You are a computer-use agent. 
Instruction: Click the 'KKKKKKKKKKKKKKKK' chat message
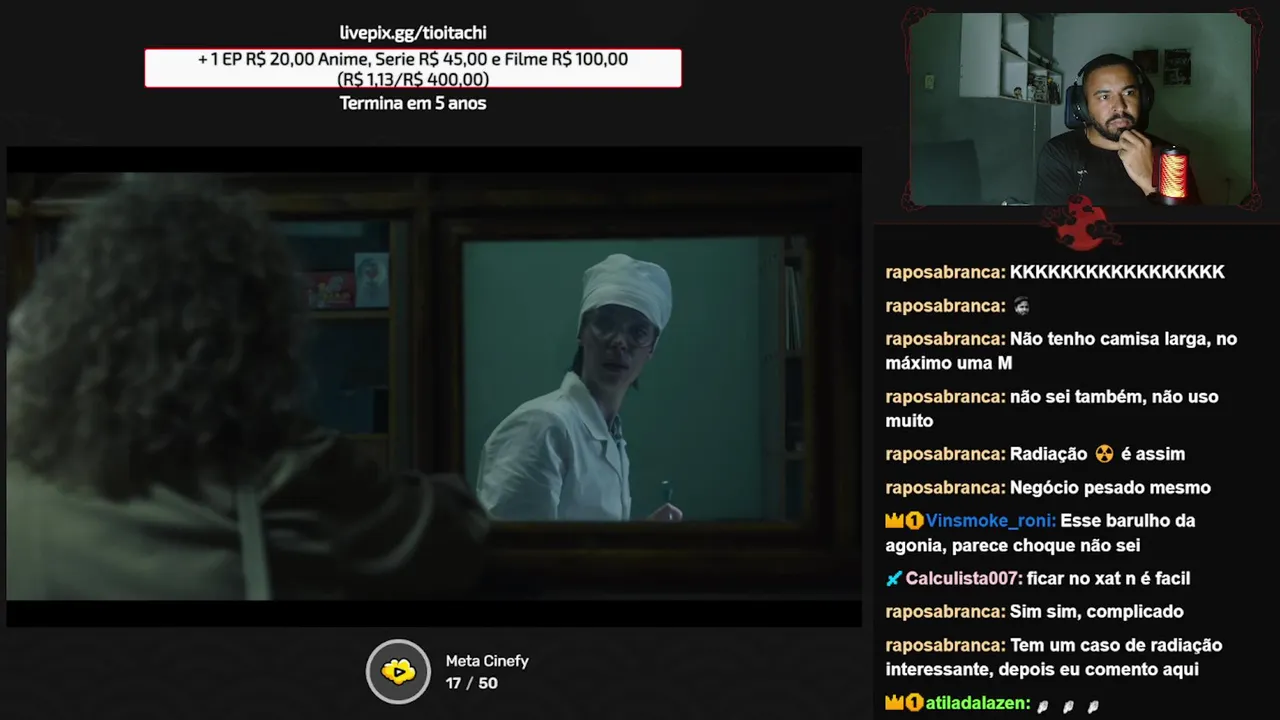(1117, 272)
